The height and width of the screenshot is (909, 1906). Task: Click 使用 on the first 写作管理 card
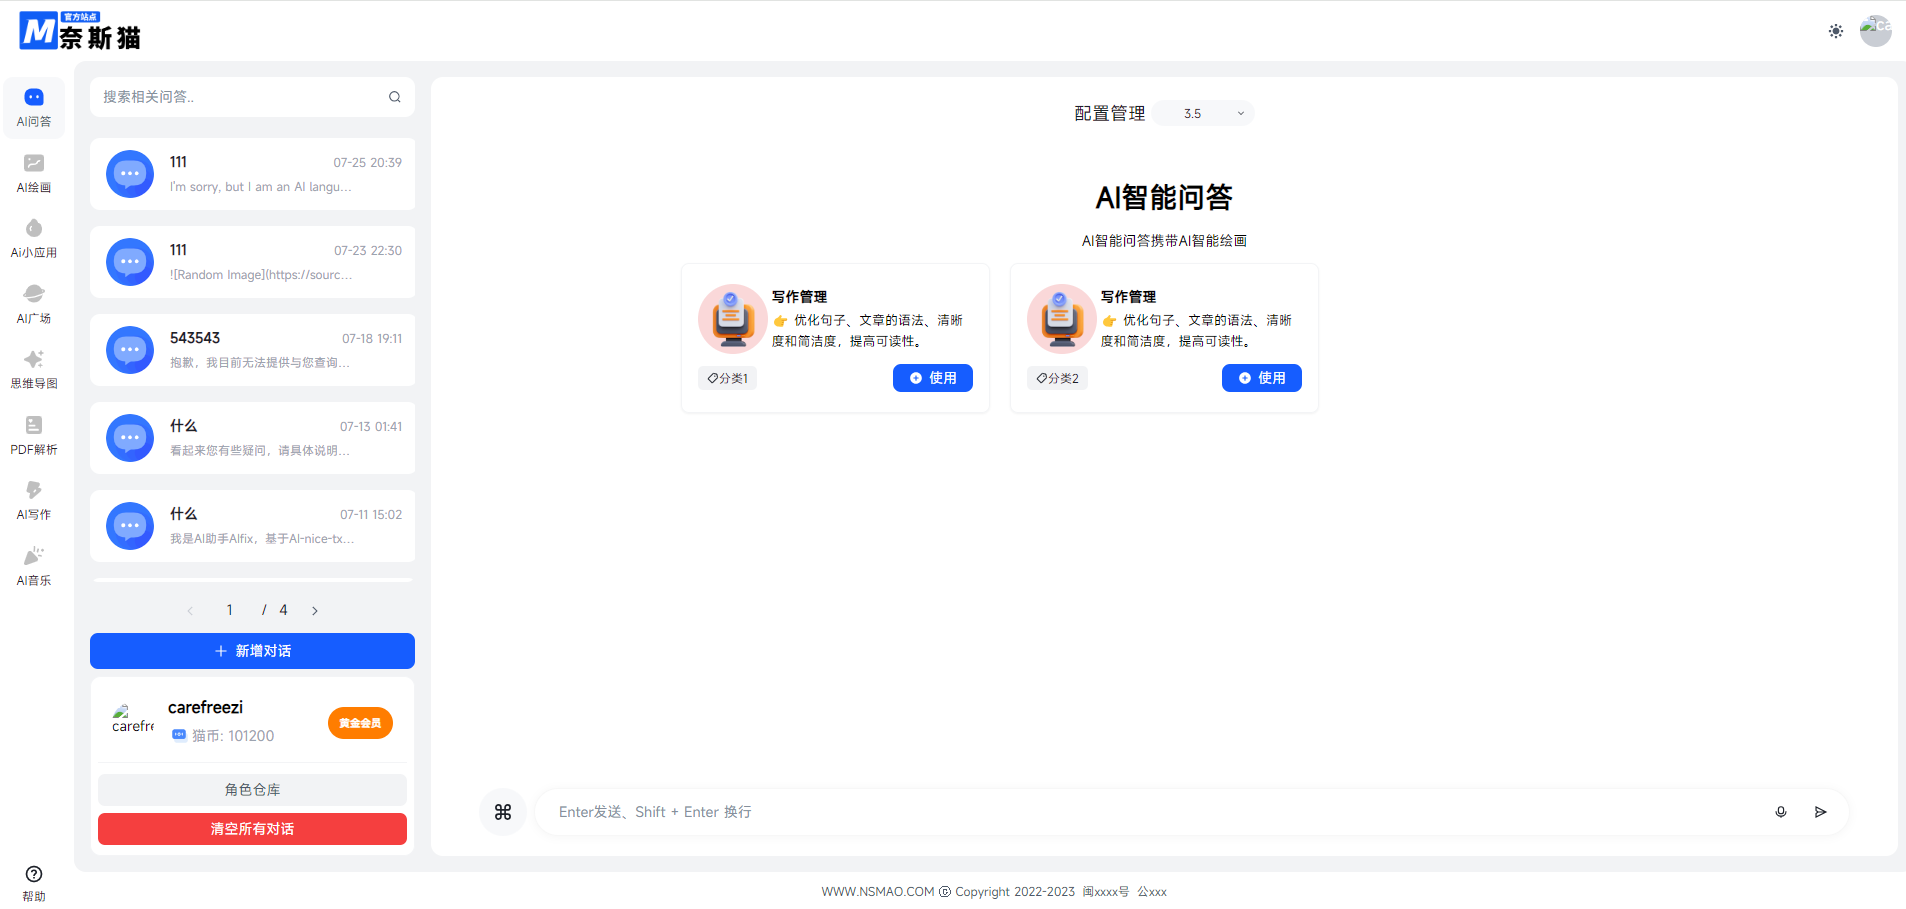tap(932, 378)
